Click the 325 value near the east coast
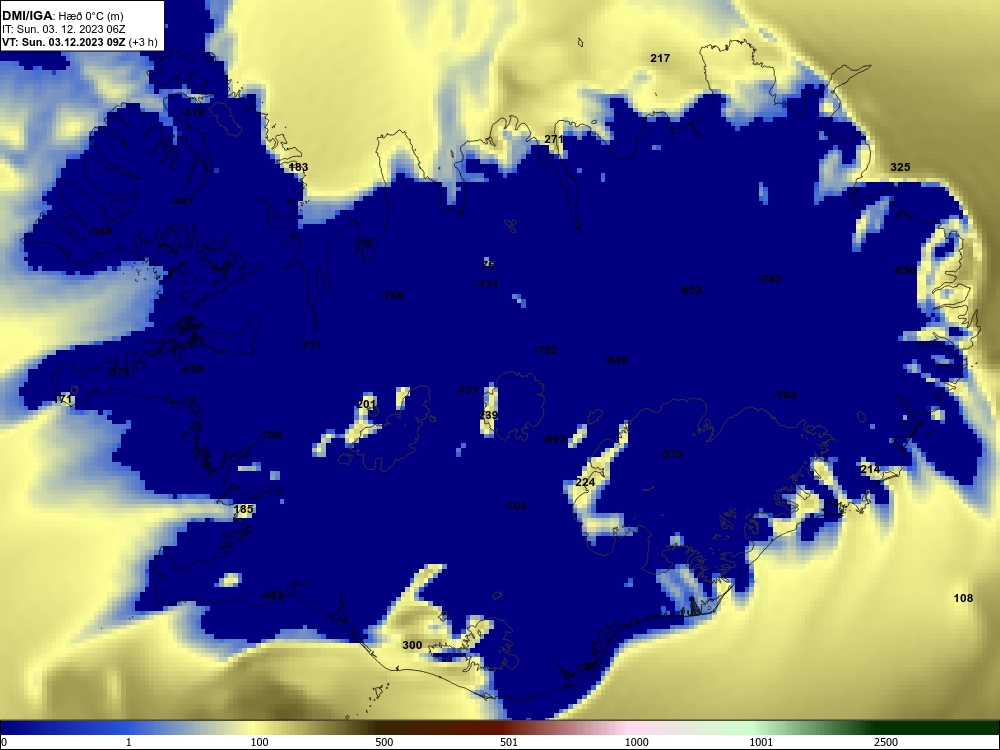Screen dimensions: 1000x750 point(900,167)
